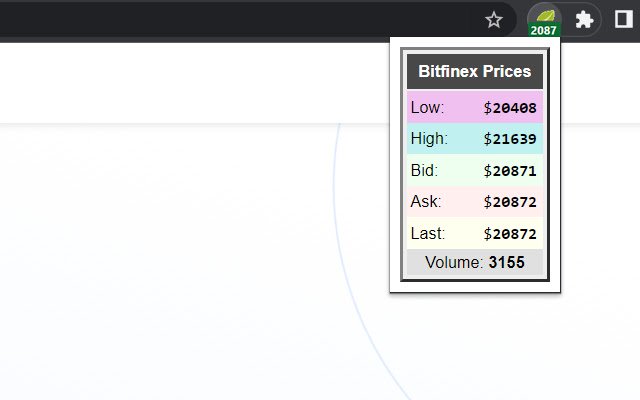Select the Low price $20408
This screenshot has width=640, height=400.
click(510, 108)
